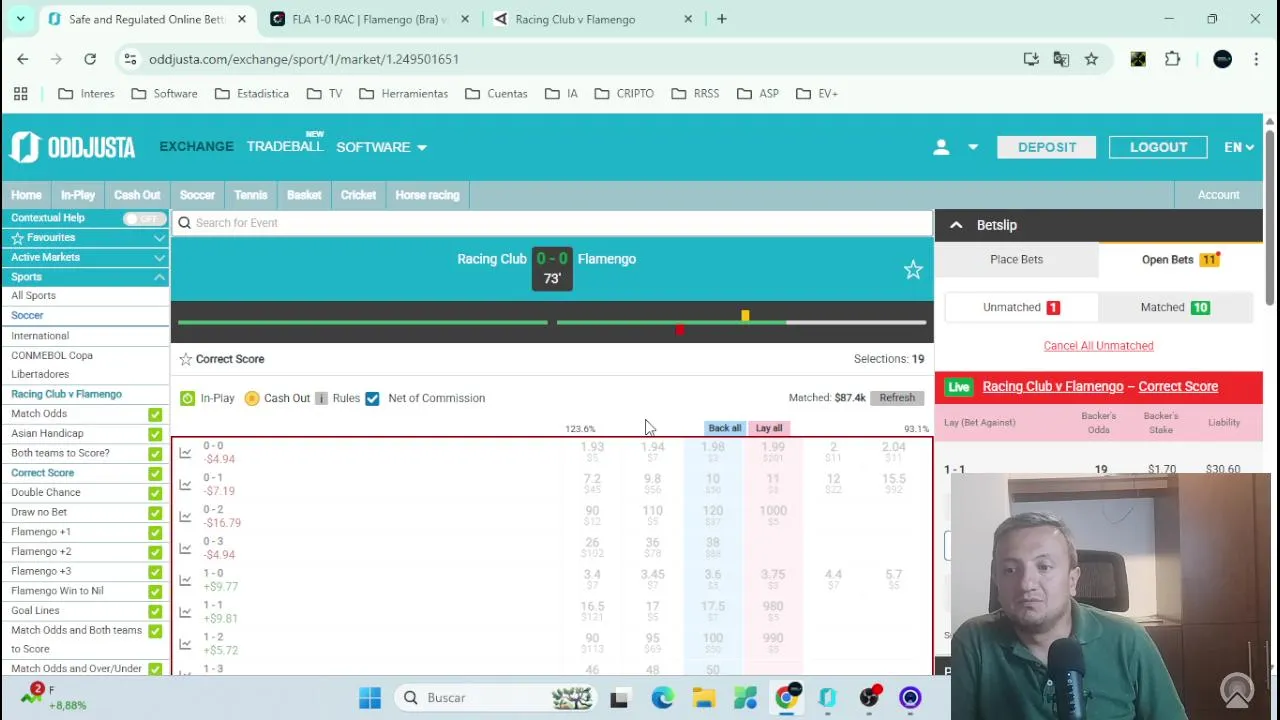
Task: Click translate page icon in address bar
Action: (x=1061, y=59)
